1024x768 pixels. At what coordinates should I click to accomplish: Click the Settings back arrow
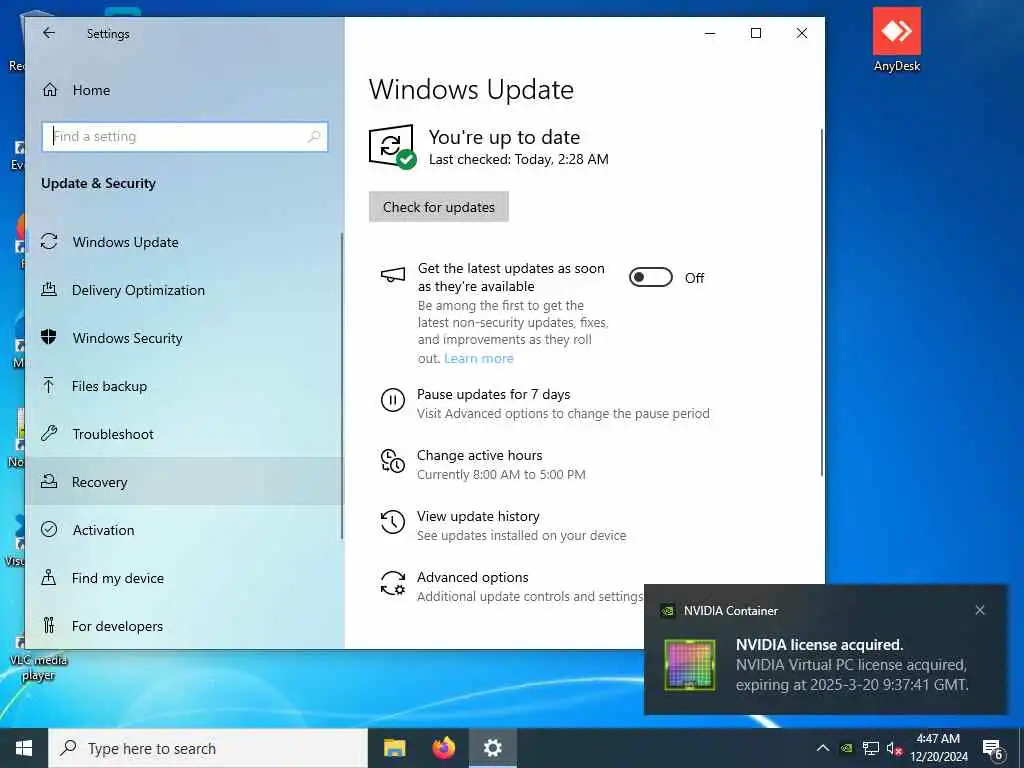49,33
